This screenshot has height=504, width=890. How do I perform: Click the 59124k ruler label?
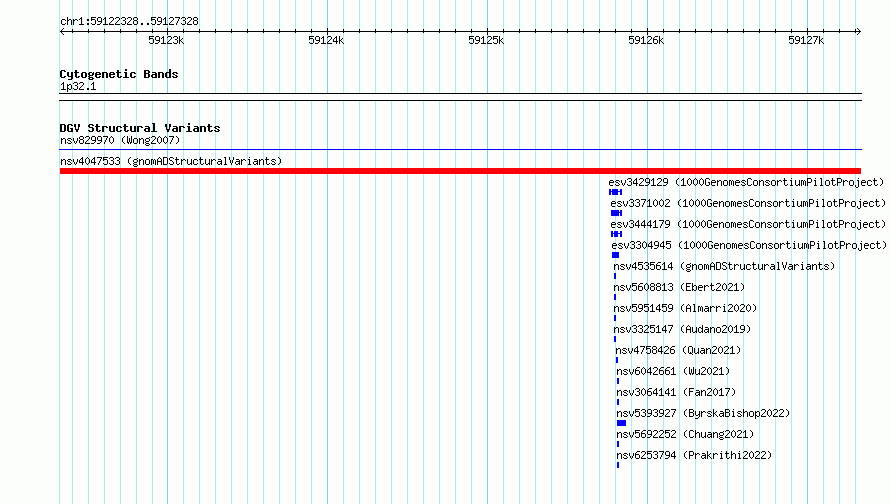(326, 40)
